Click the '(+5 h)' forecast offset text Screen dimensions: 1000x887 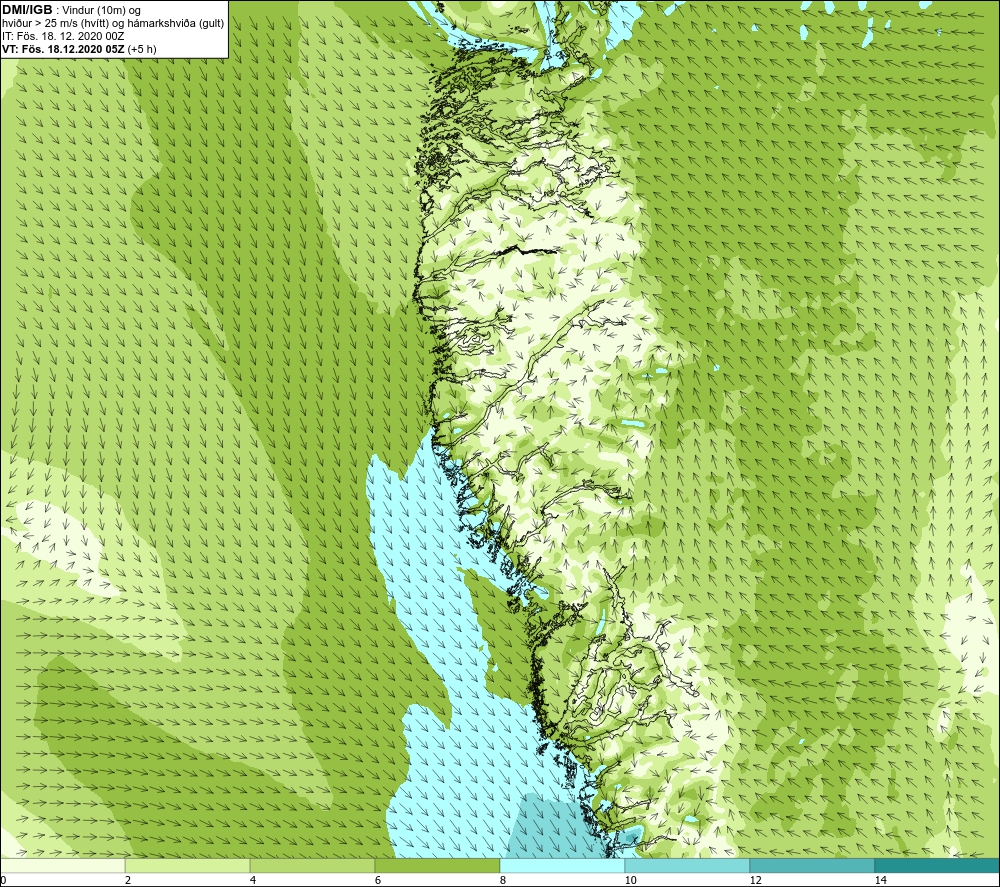[x=142, y=49]
